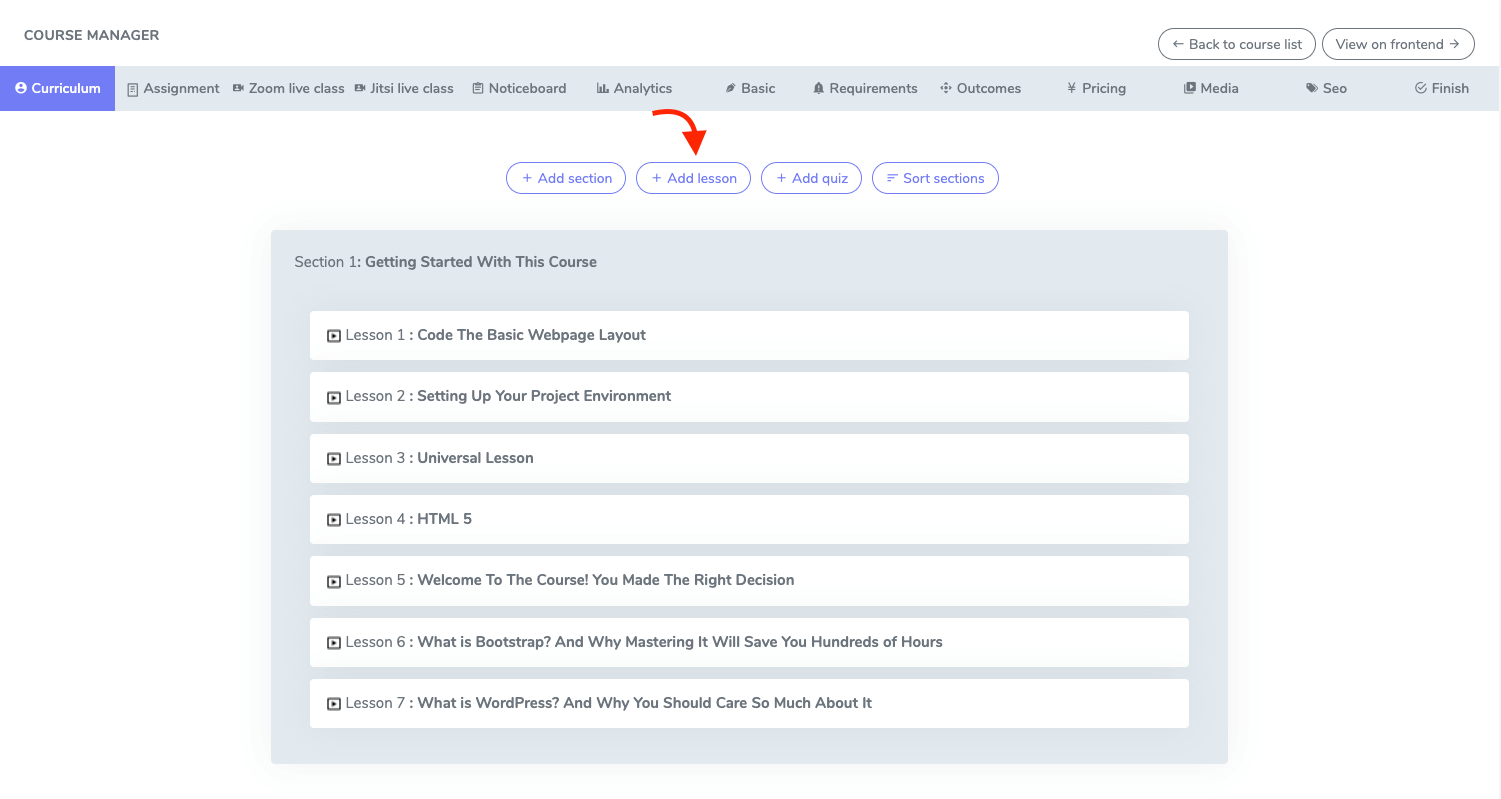
Task: Open the Assignment tab
Action: 173,89
